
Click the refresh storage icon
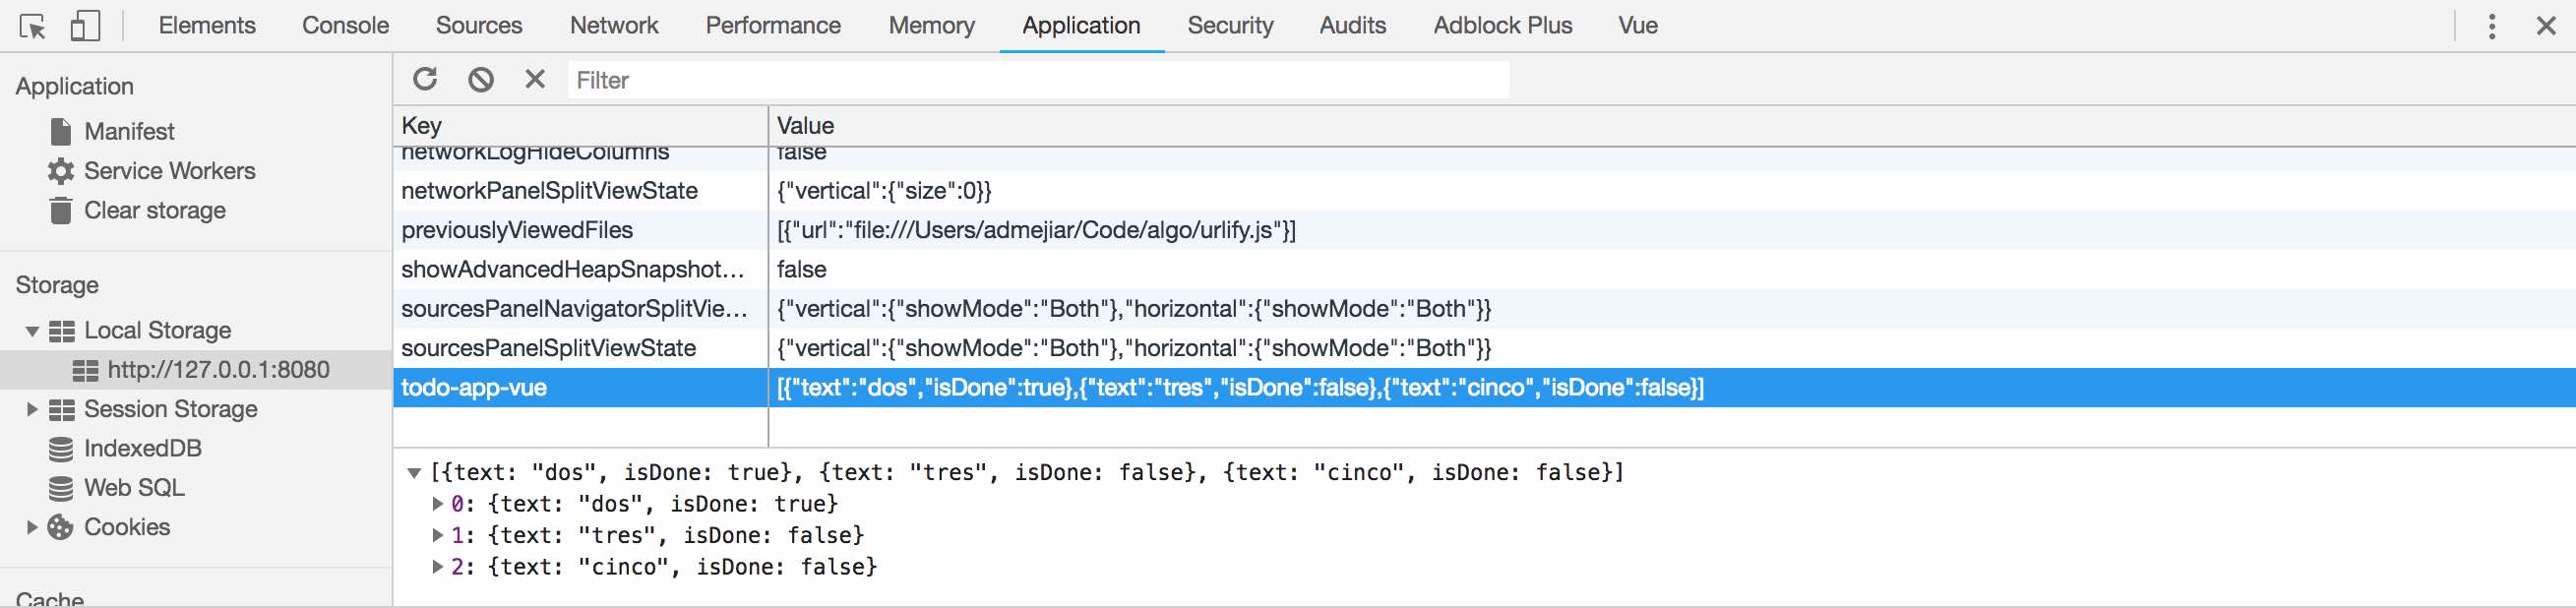(x=425, y=79)
